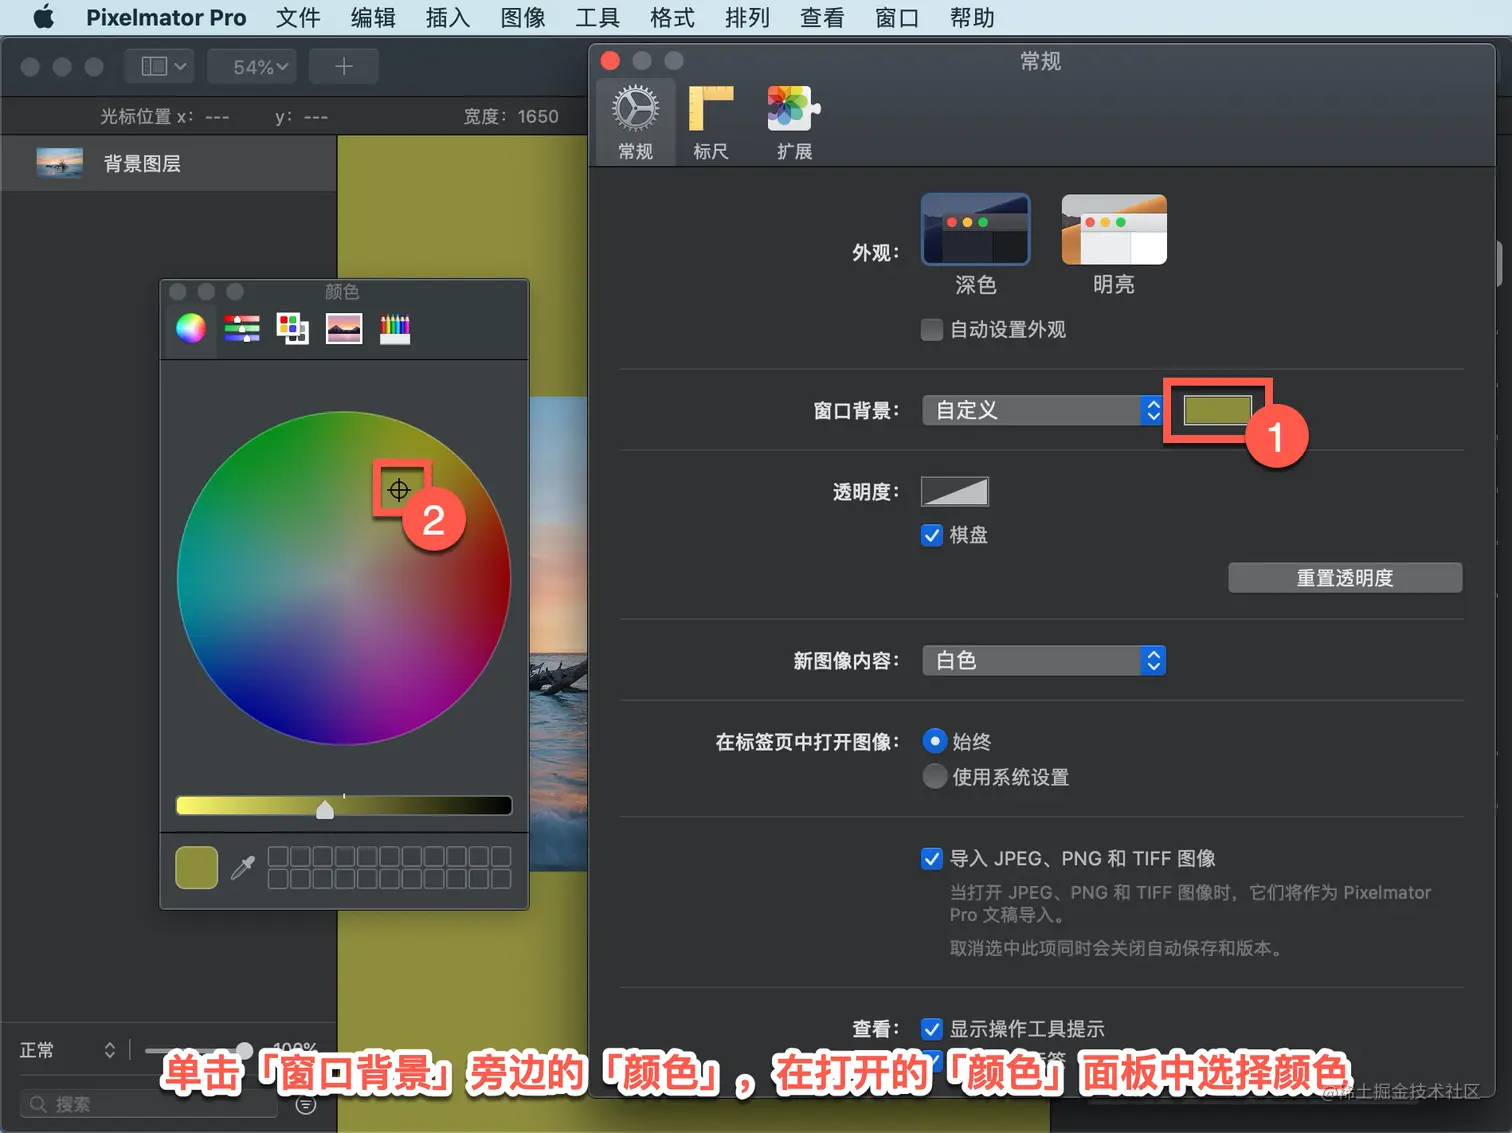
Task: Open the sidebar layout dropdown in toolbar
Action: tap(160, 66)
